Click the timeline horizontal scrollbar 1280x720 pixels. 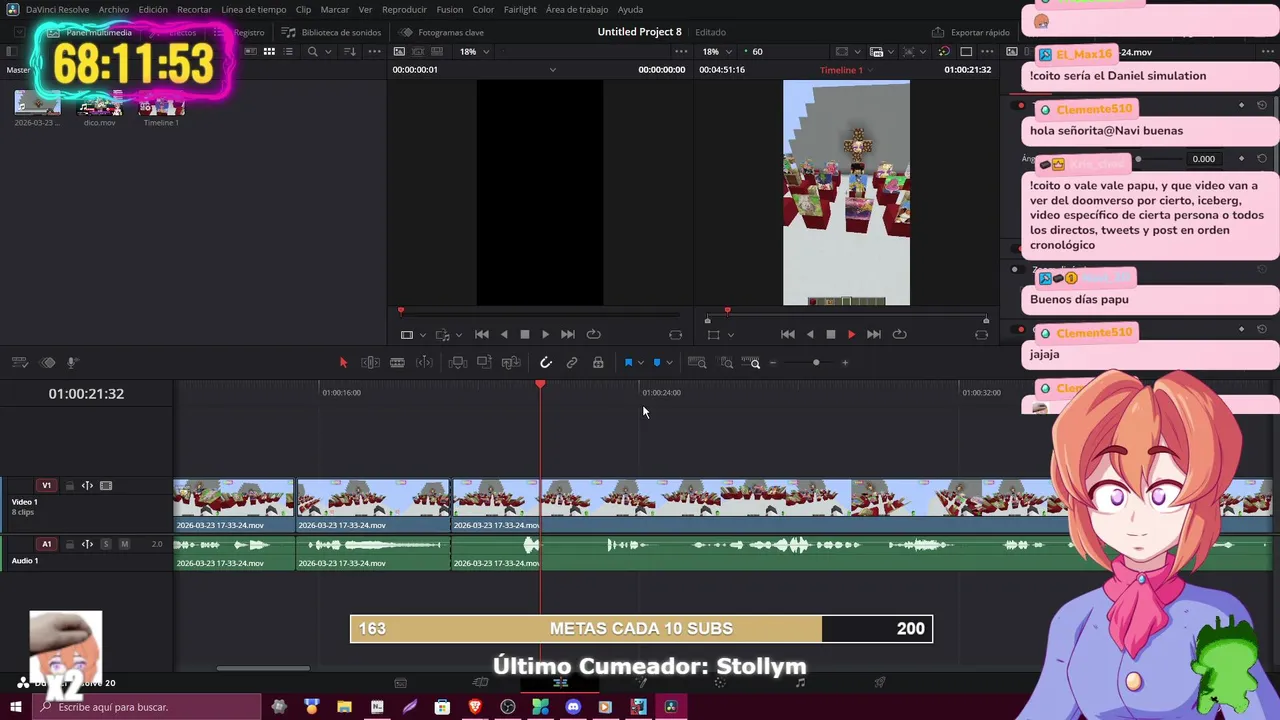point(263,669)
